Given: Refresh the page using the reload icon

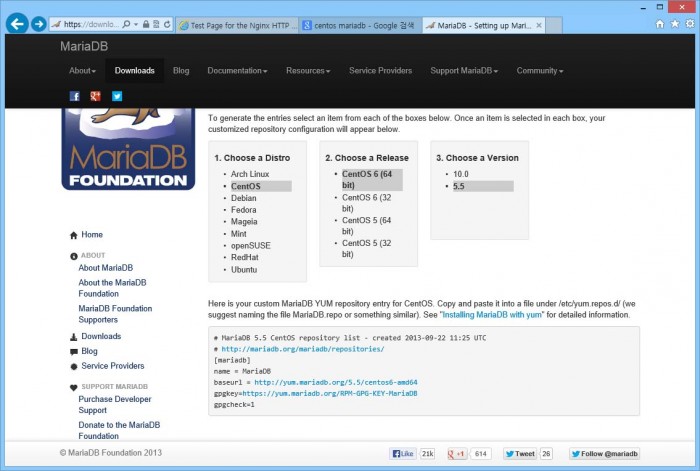Looking at the screenshot, I should click(167, 24).
